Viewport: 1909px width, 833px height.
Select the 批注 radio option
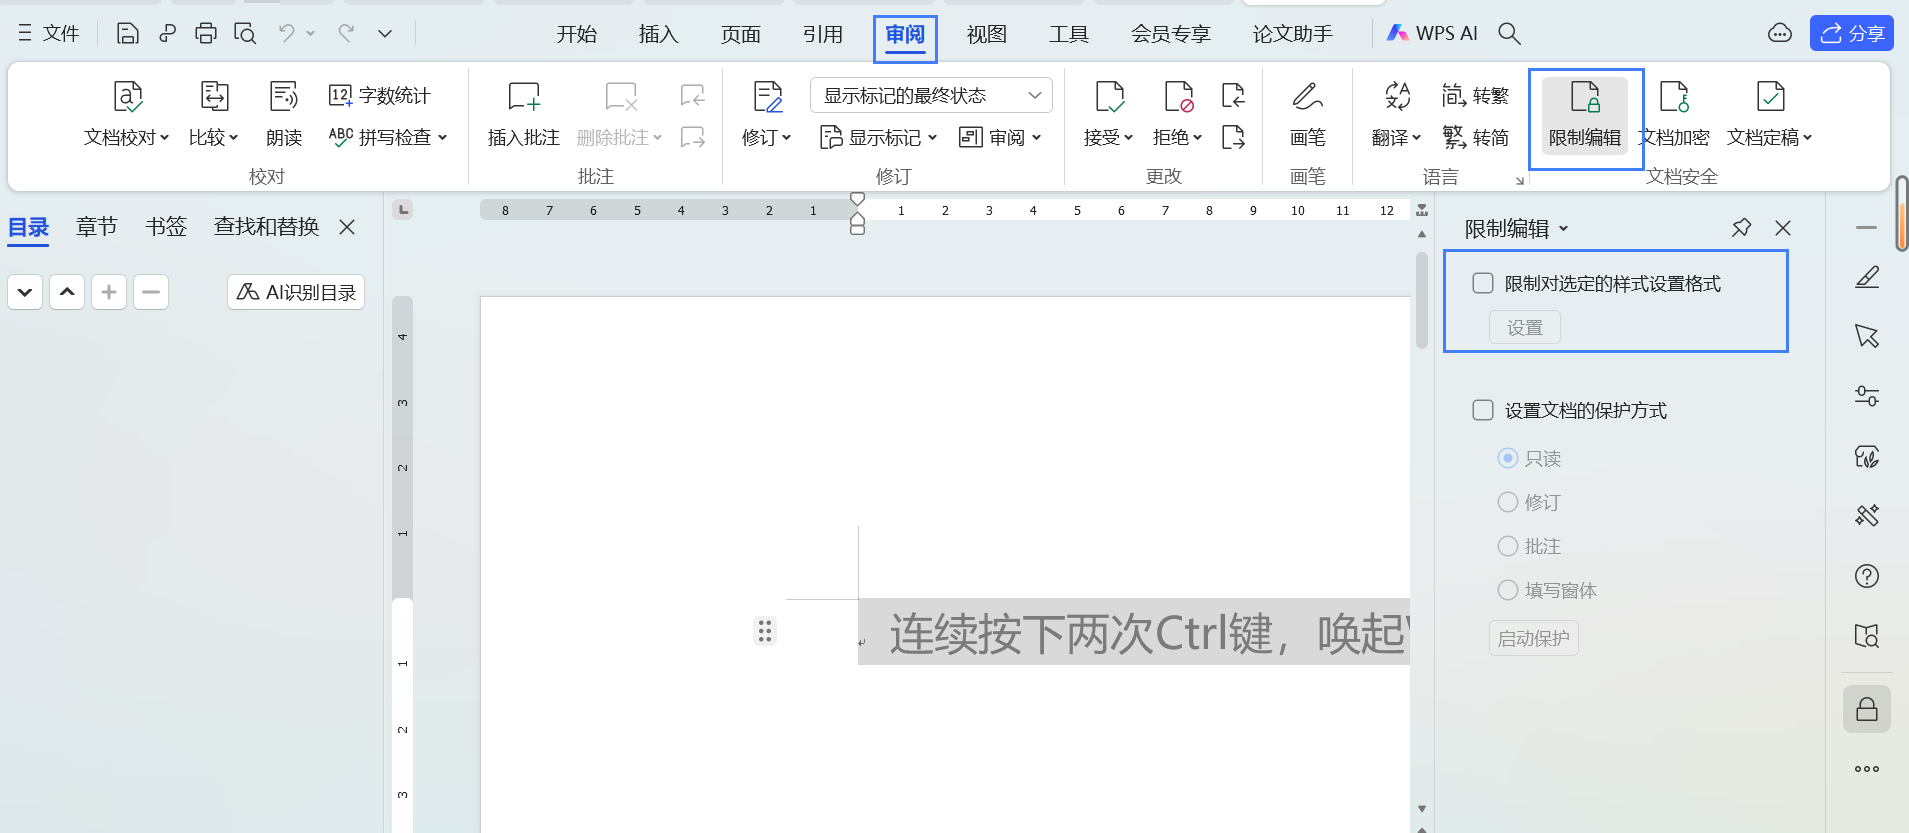coord(1508,546)
